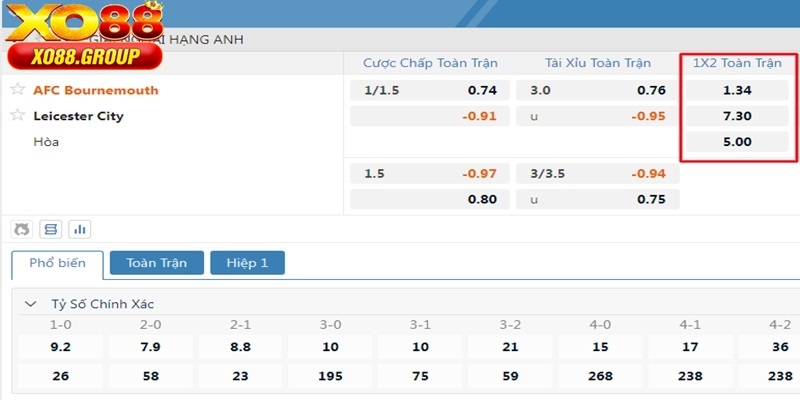Select the Hiệp 1 tab
Image resolution: width=800 pixels, height=400 pixels.
[247, 263]
